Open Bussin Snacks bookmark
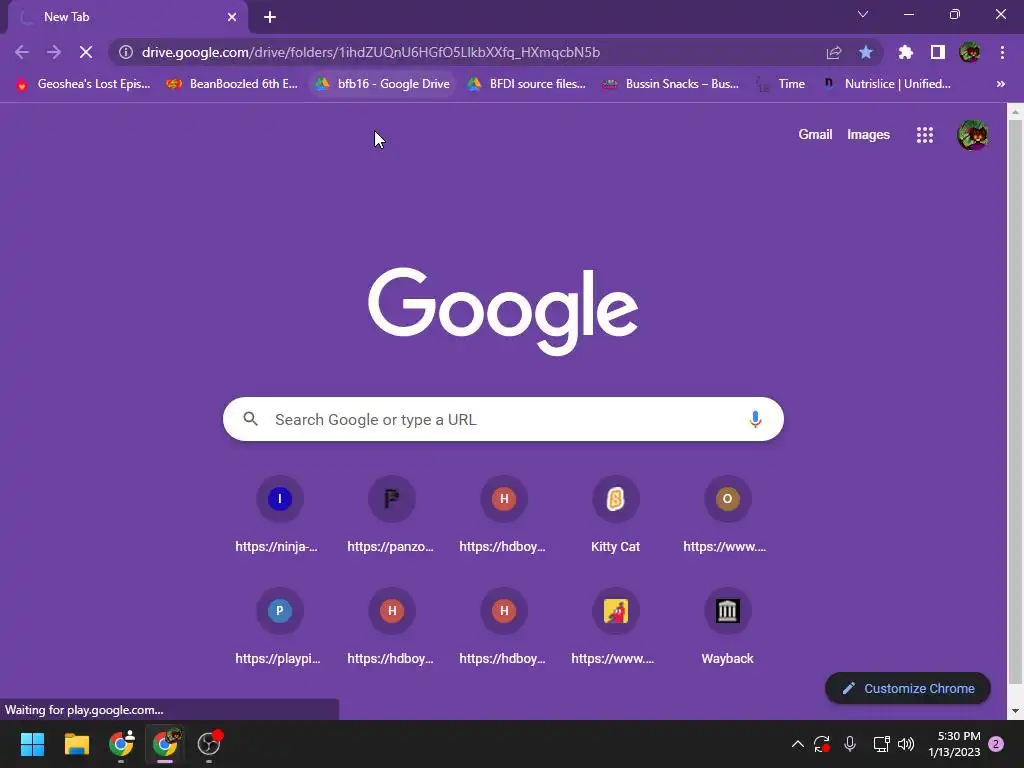This screenshot has width=1024, height=768. coord(671,84)
